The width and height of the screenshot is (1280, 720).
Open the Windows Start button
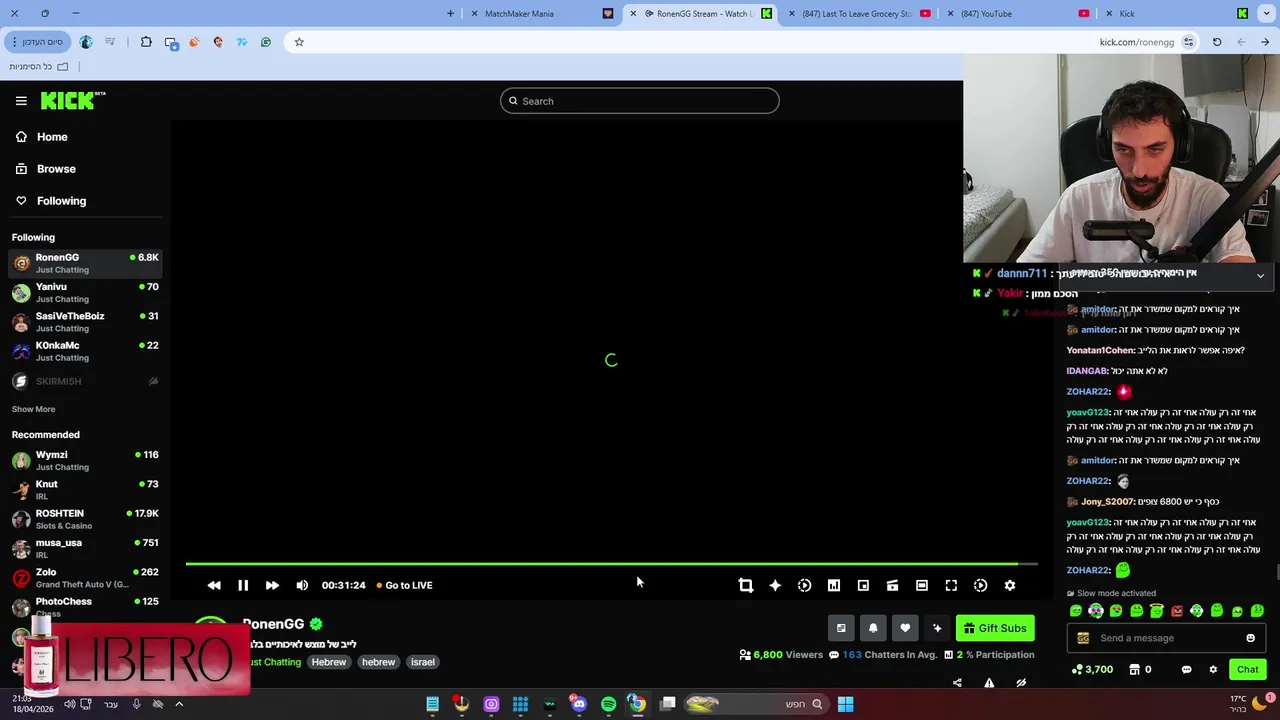(845, 704)
